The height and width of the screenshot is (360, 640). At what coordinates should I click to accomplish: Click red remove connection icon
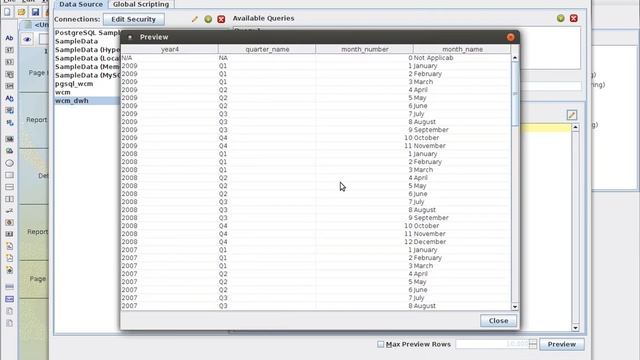coord(221,19)
